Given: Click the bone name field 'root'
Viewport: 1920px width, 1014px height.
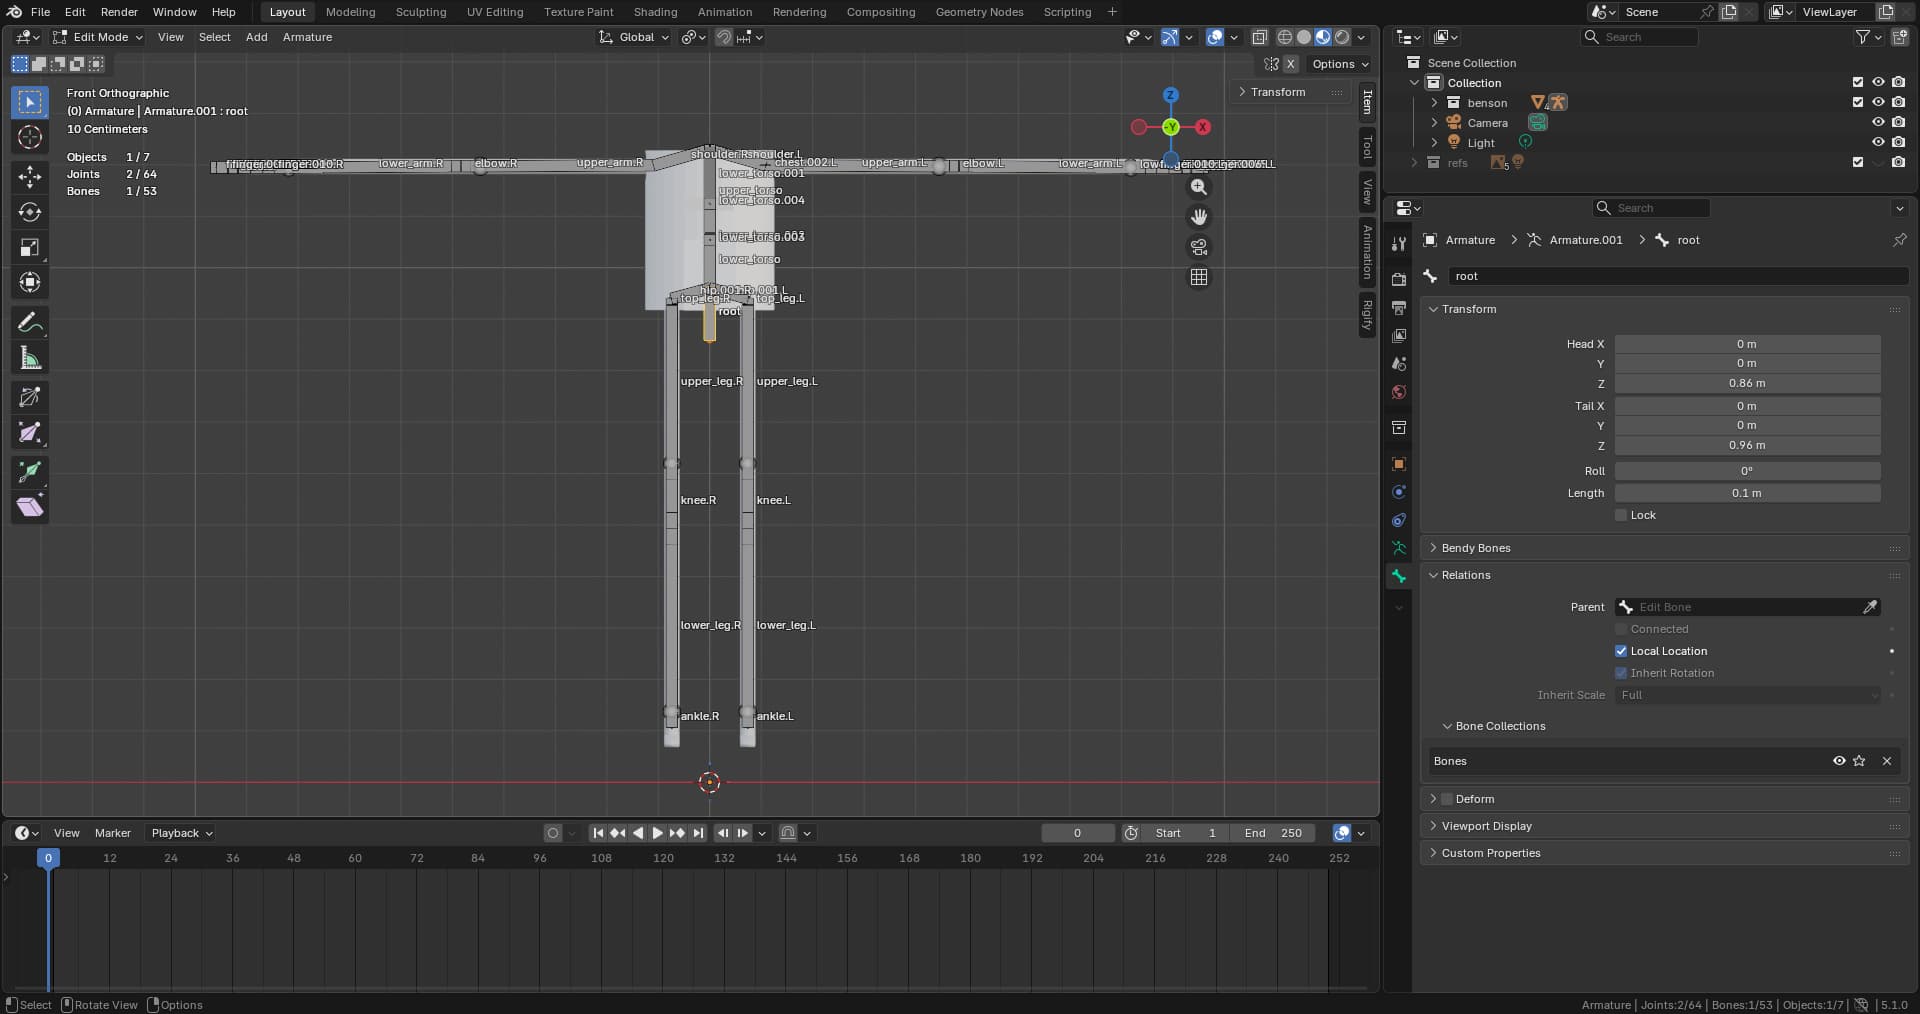Looking at the screenshot, I should pos(1677,276).
